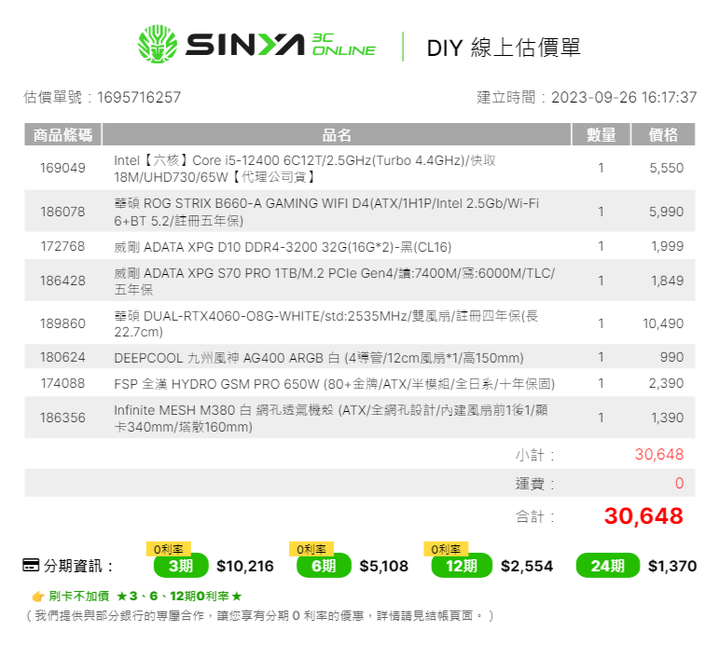Click the credit card icon beside 分期資訊

click(x=31, y=565)
